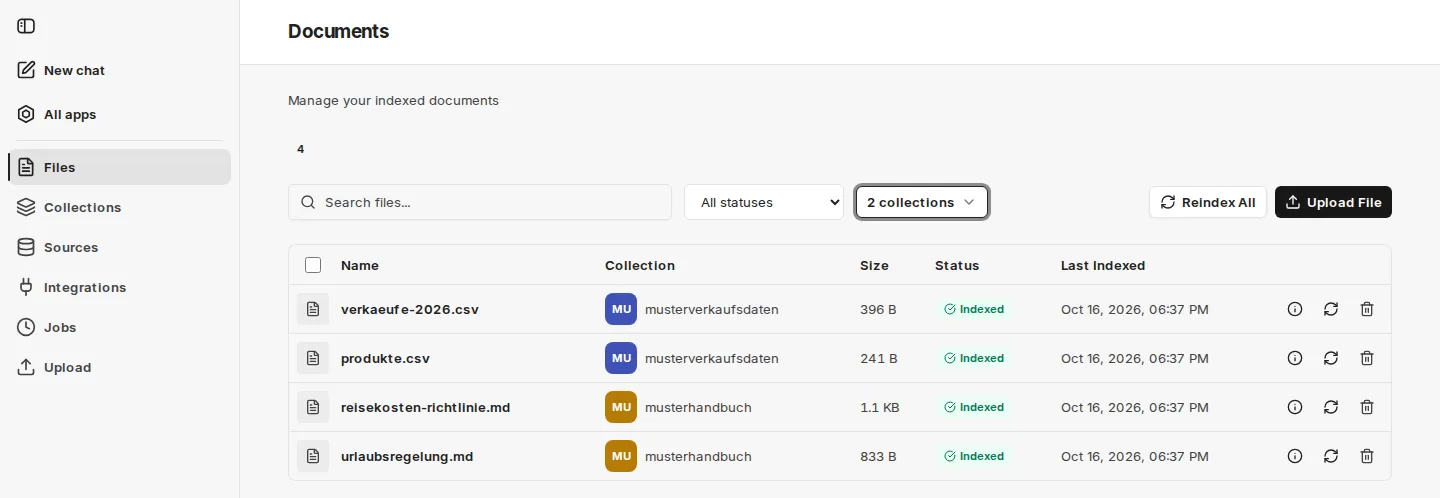Screen dimensions: 1440x498
Task: Click musterhandbuch in urlaubsregelung.md row
Action: [698, 456]
